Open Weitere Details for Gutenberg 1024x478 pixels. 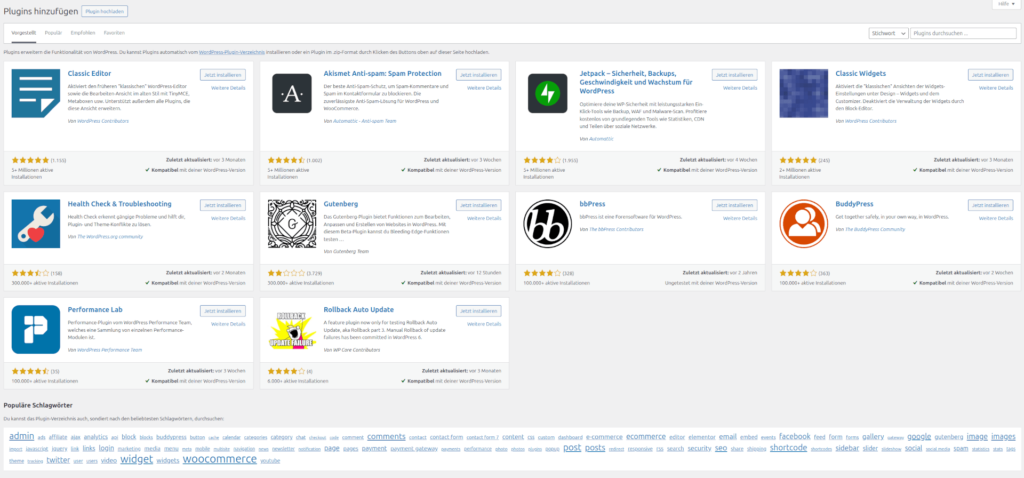coord(485,219)
